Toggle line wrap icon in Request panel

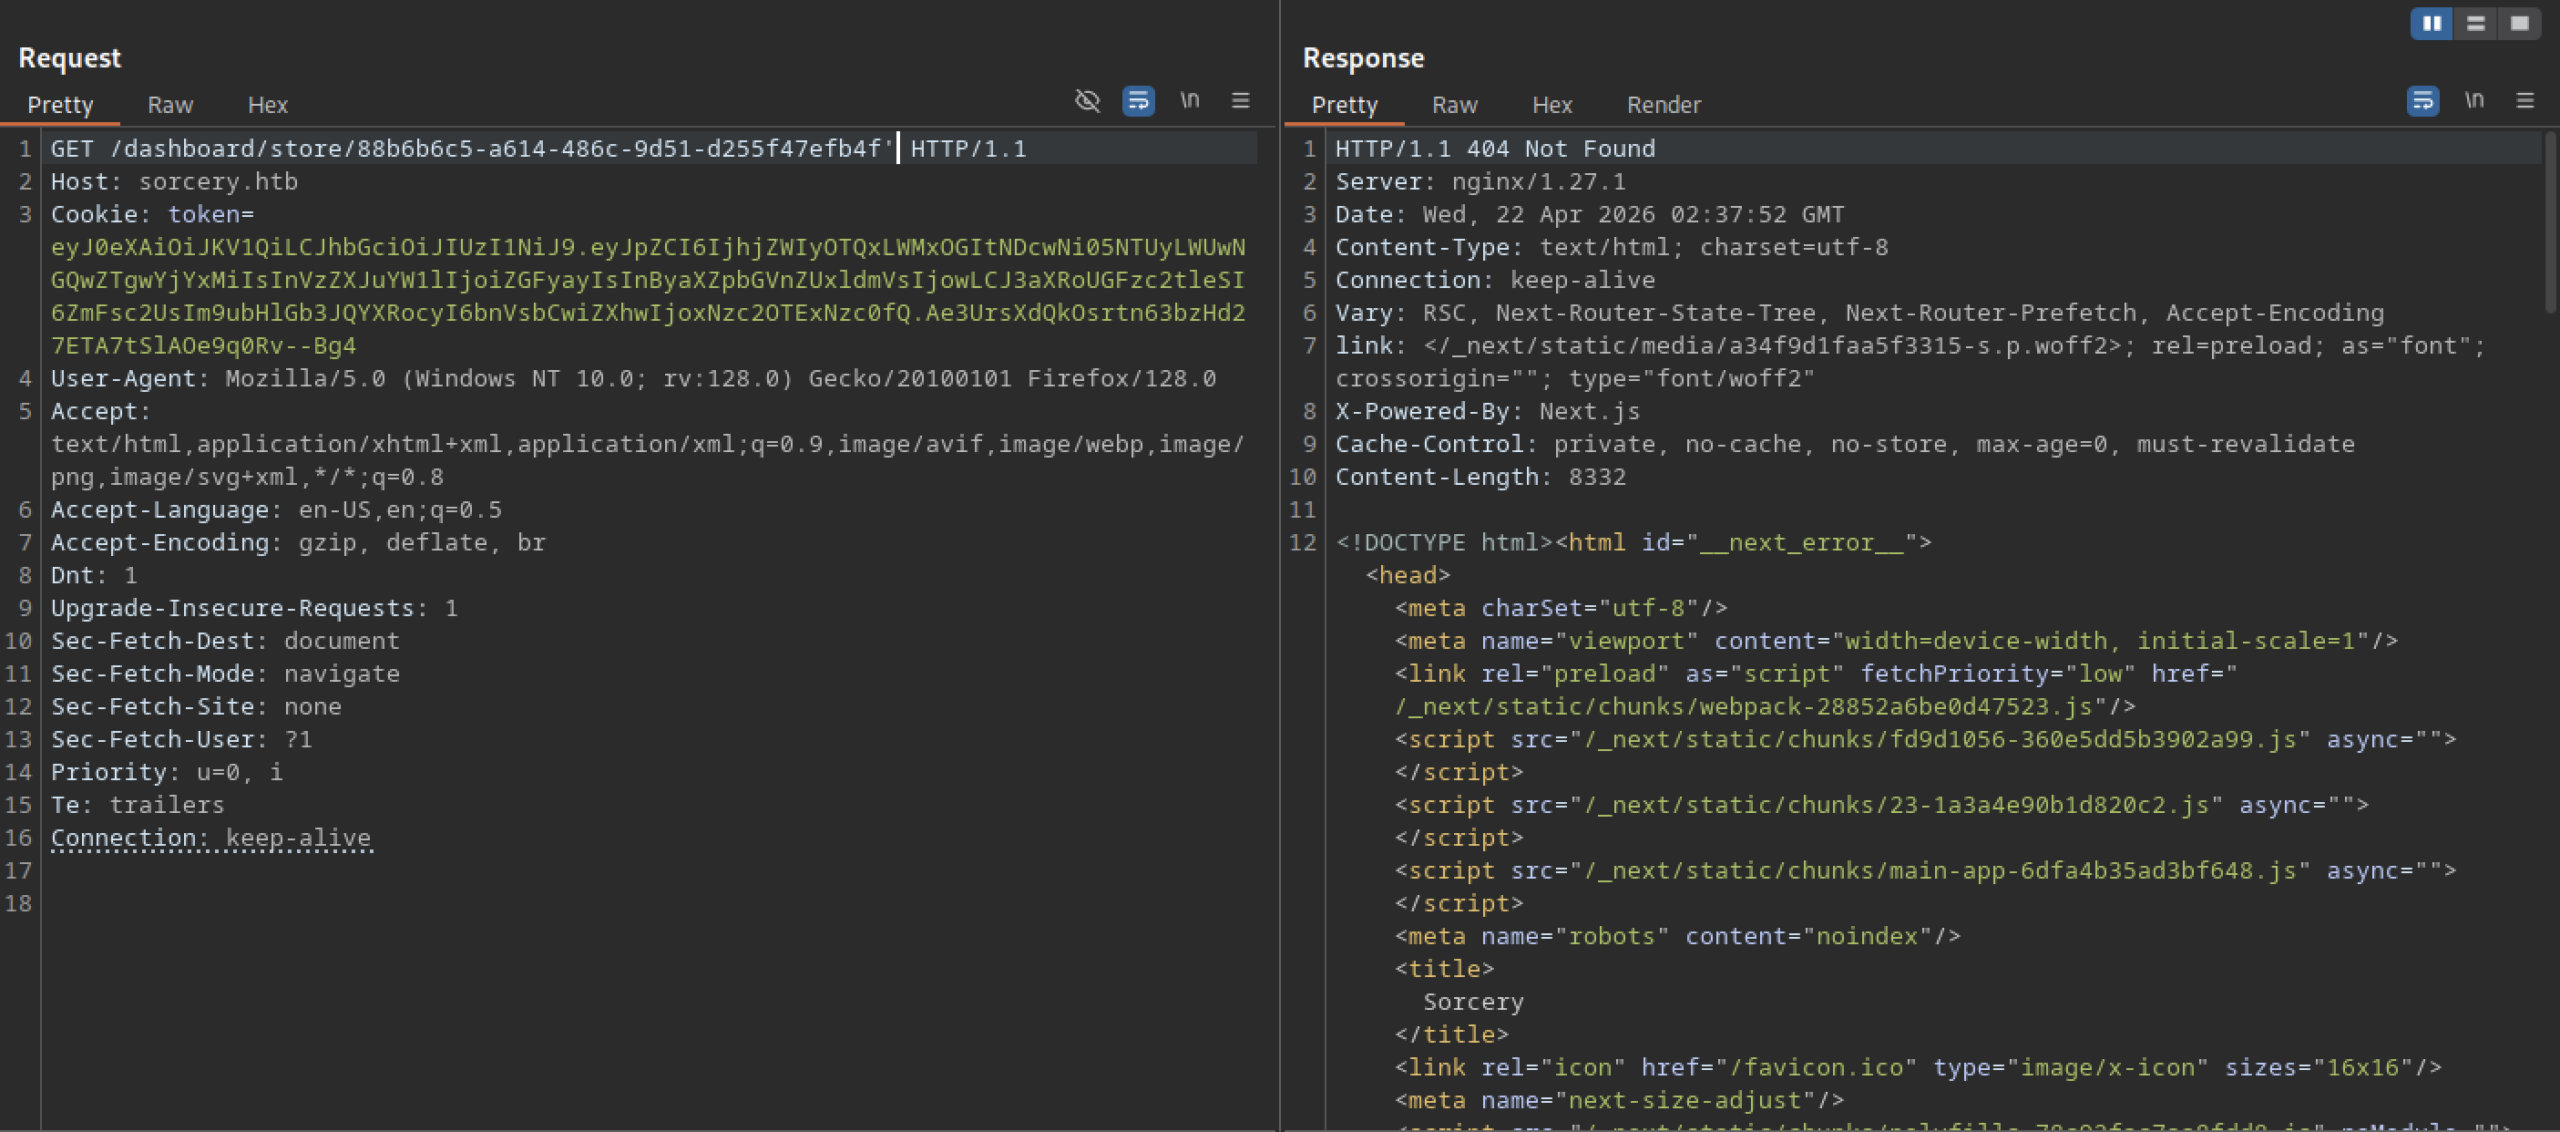coord(1138,101)
